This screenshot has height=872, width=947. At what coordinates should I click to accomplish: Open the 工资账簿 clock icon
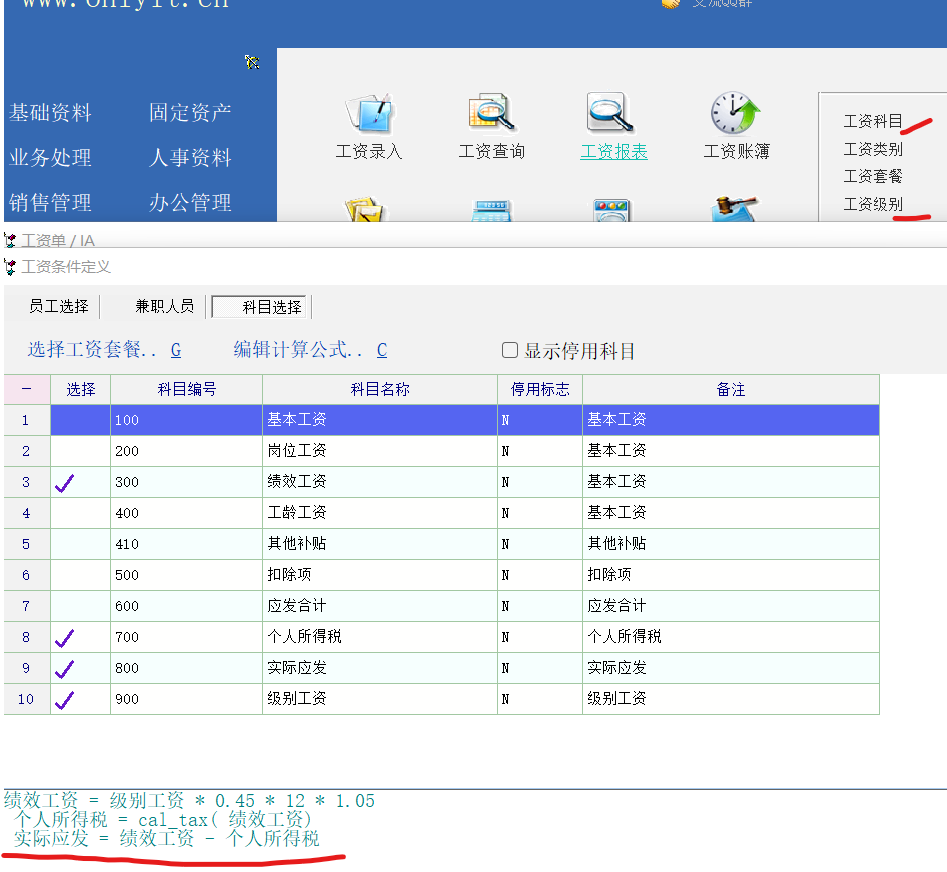pos(736,115)
